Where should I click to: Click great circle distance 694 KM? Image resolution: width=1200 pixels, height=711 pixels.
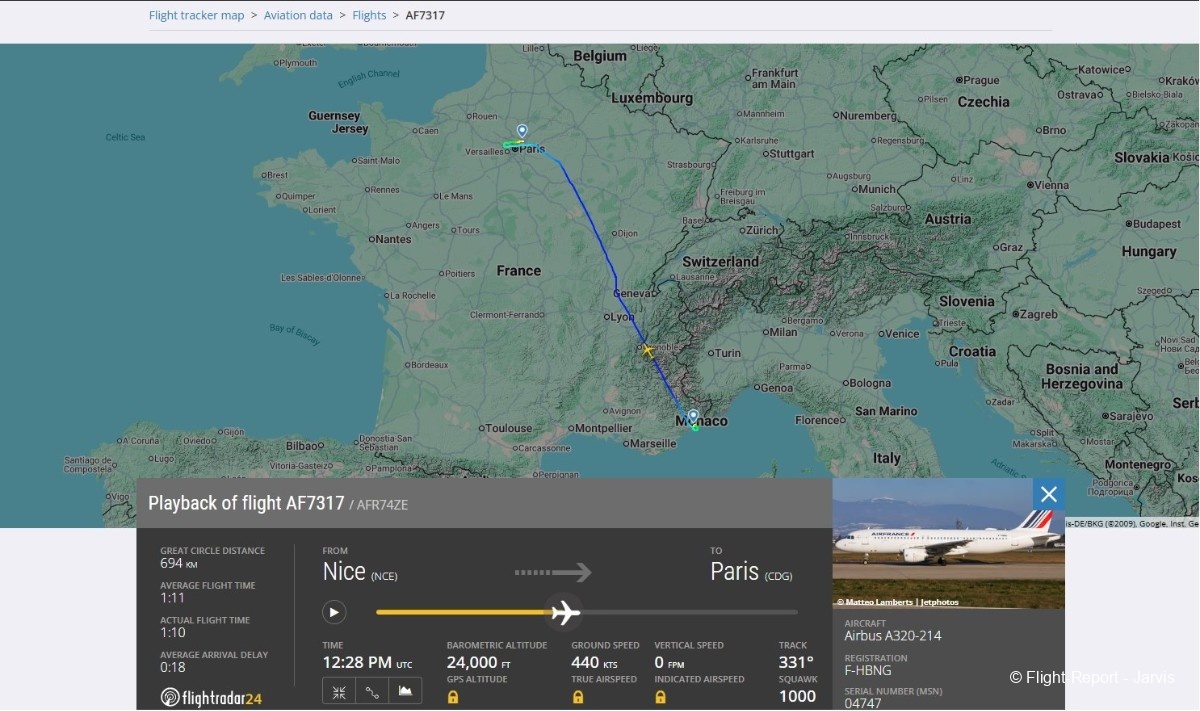point(179,563)
